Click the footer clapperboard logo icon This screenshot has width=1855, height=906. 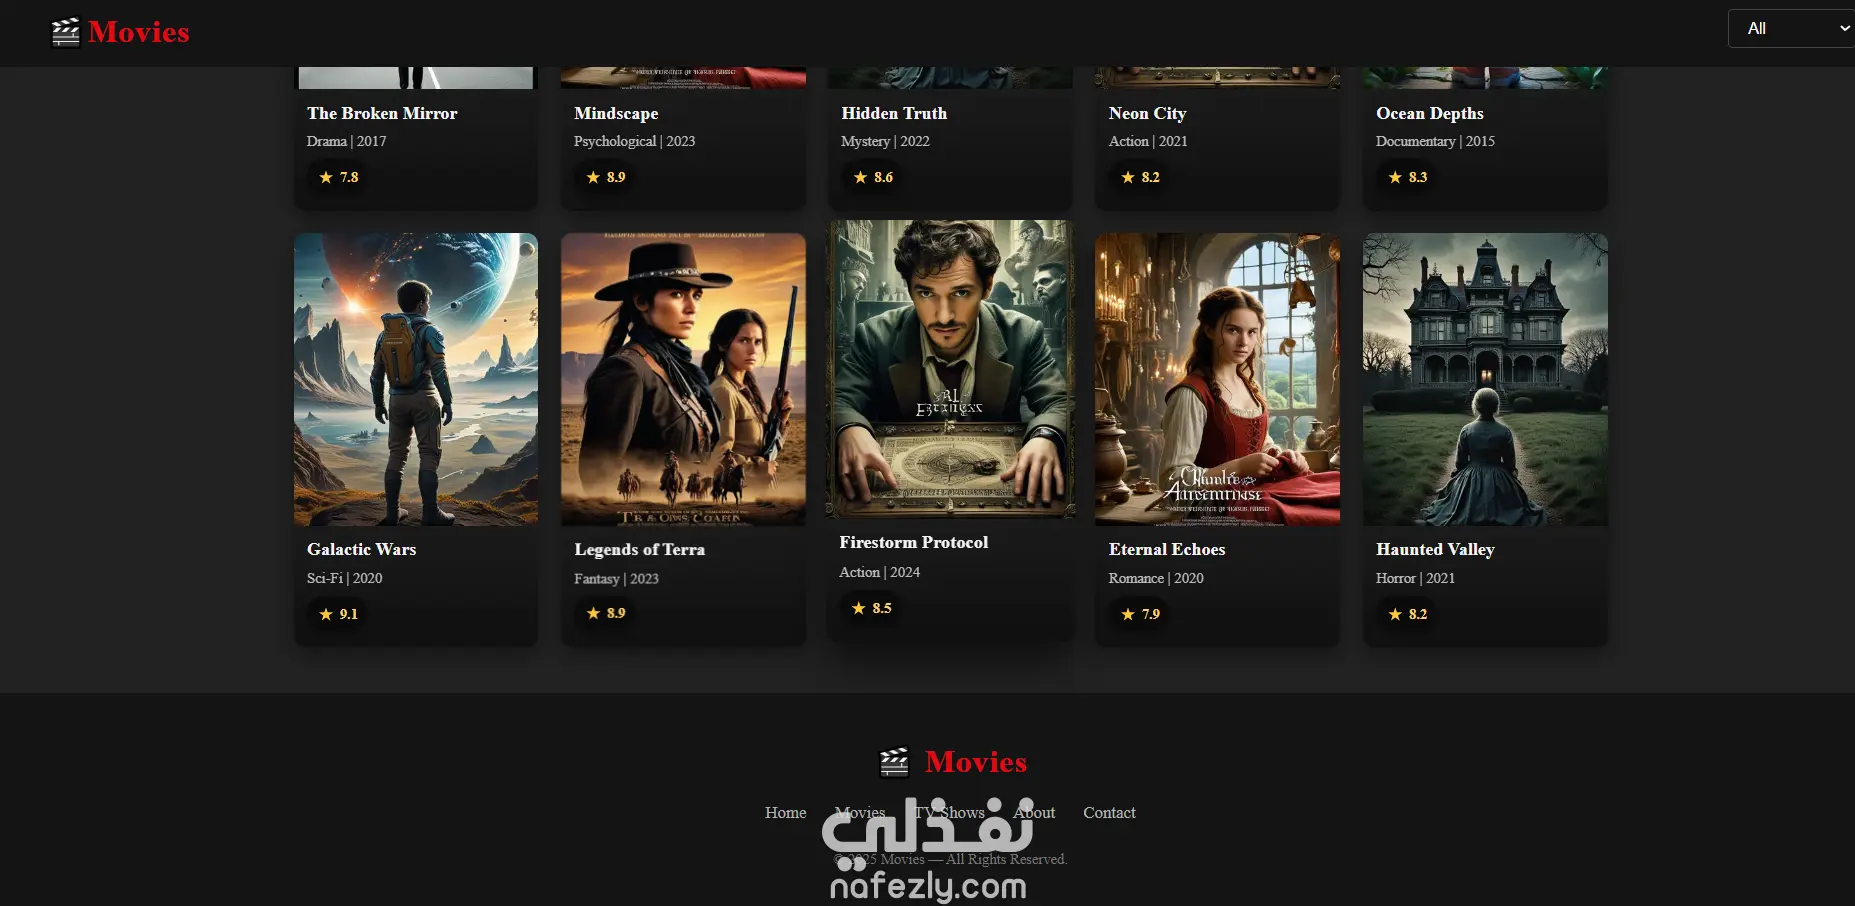coord(894,762)
